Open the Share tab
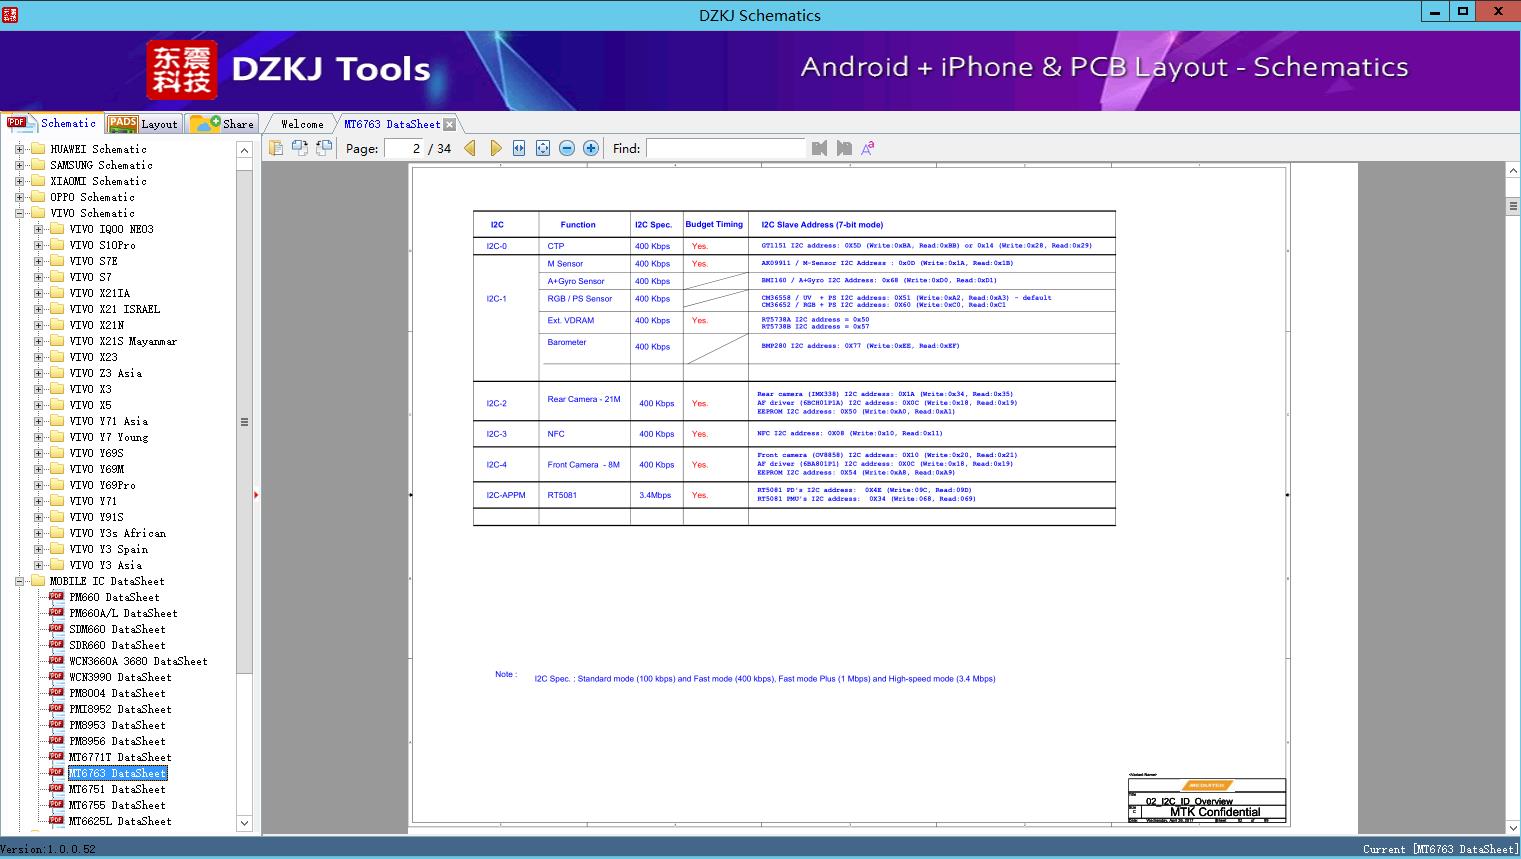The width and height of the screenshot is (1521, 859). (x=222, y=124)
